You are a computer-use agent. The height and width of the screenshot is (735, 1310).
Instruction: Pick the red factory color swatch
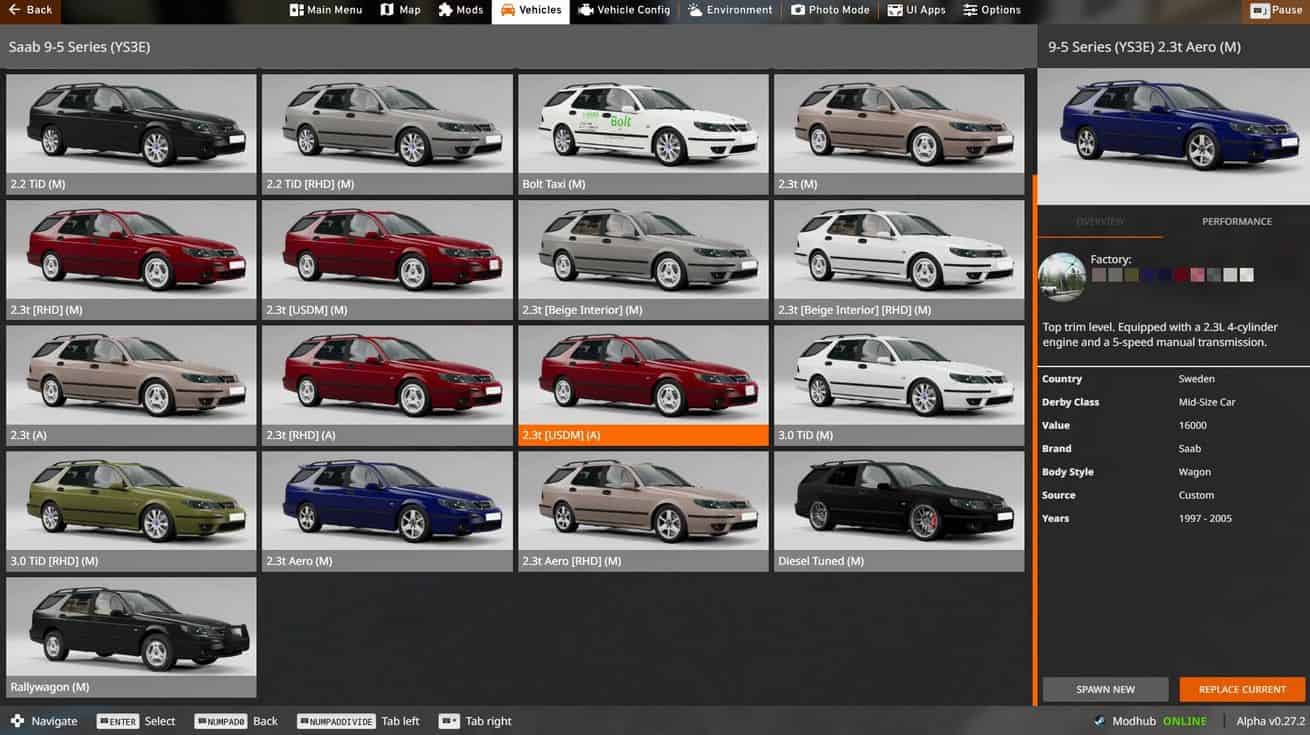[1181, 275]
